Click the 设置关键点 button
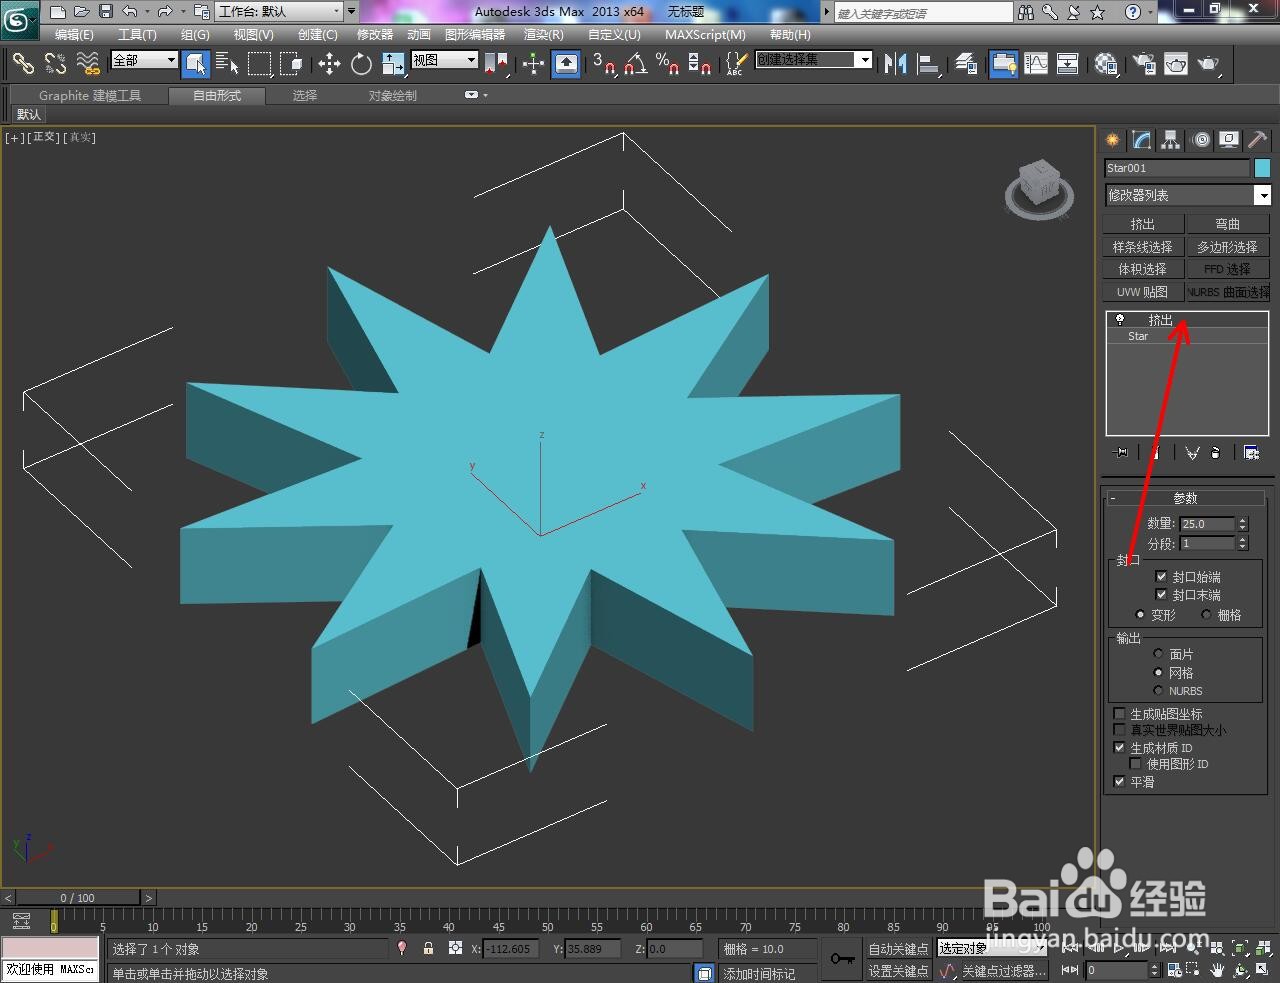The image size is (1280, 983). [898, 971]
